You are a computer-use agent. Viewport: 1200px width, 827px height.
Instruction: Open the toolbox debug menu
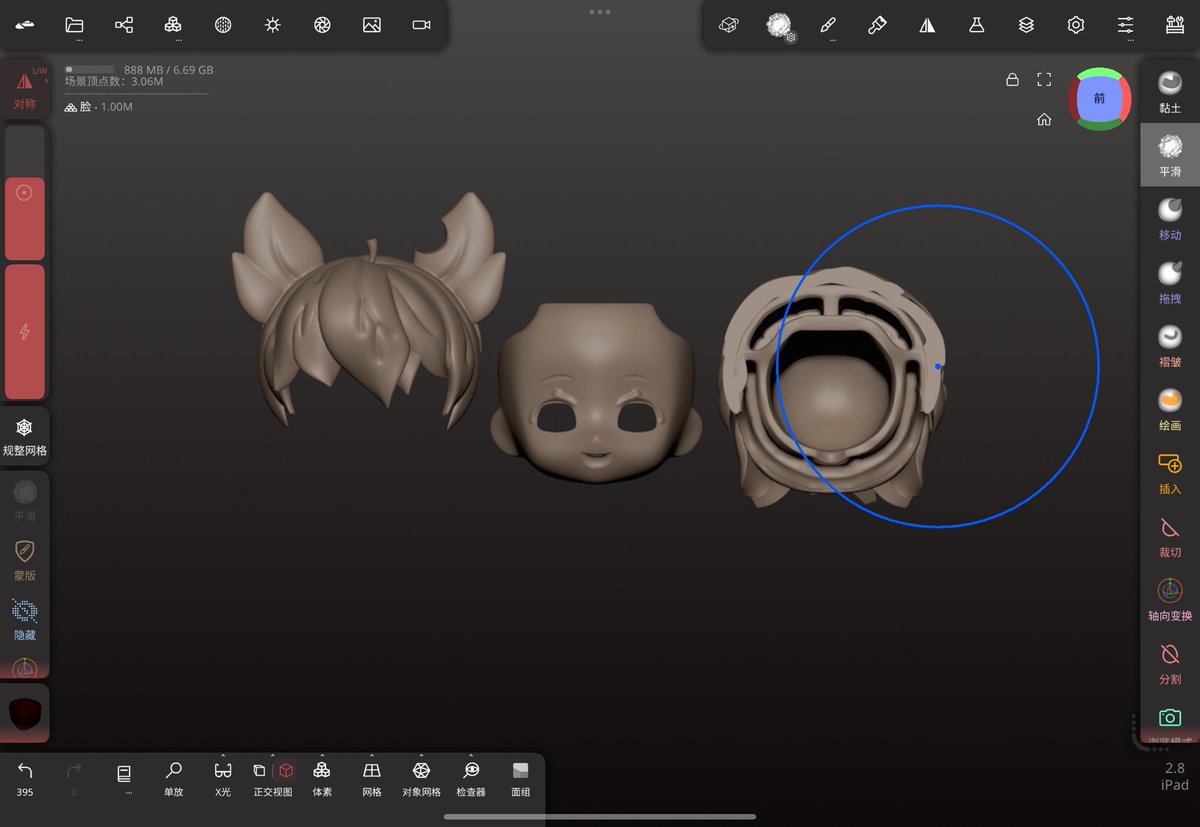pyautogui.click(x=1175, y=25)
